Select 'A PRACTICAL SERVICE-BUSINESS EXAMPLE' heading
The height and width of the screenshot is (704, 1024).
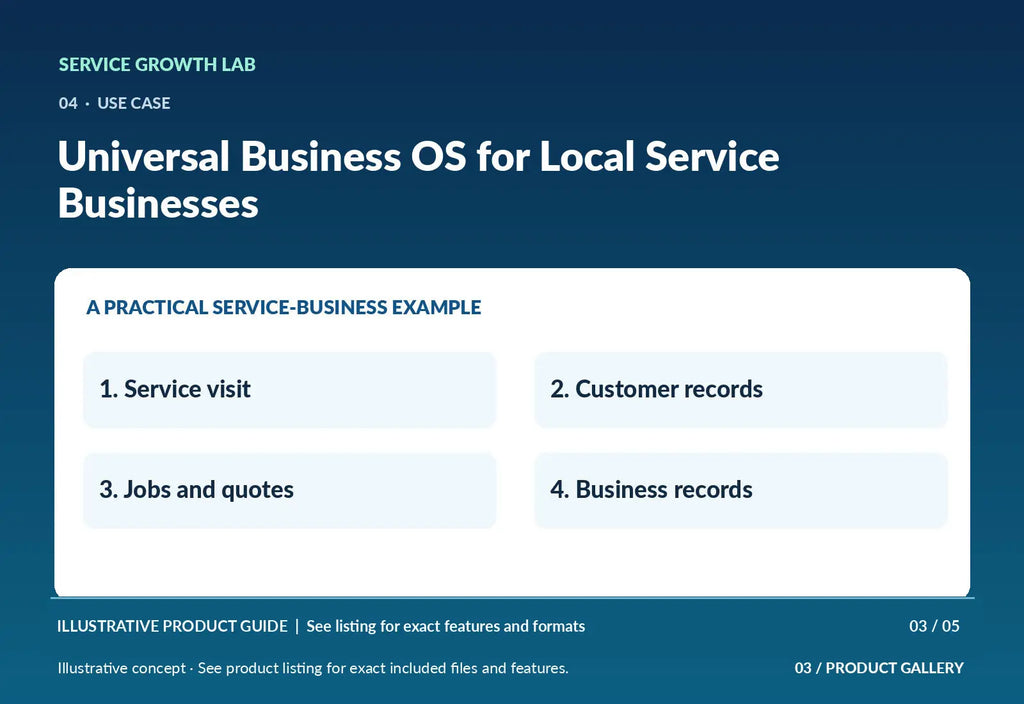(x=283, y=307)
